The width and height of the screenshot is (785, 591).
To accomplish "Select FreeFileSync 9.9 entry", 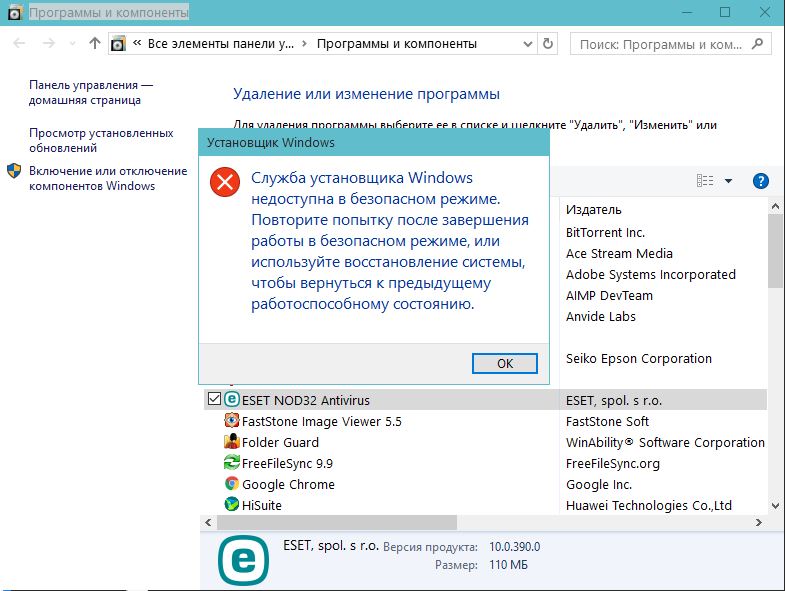I will tap(287, 463).
